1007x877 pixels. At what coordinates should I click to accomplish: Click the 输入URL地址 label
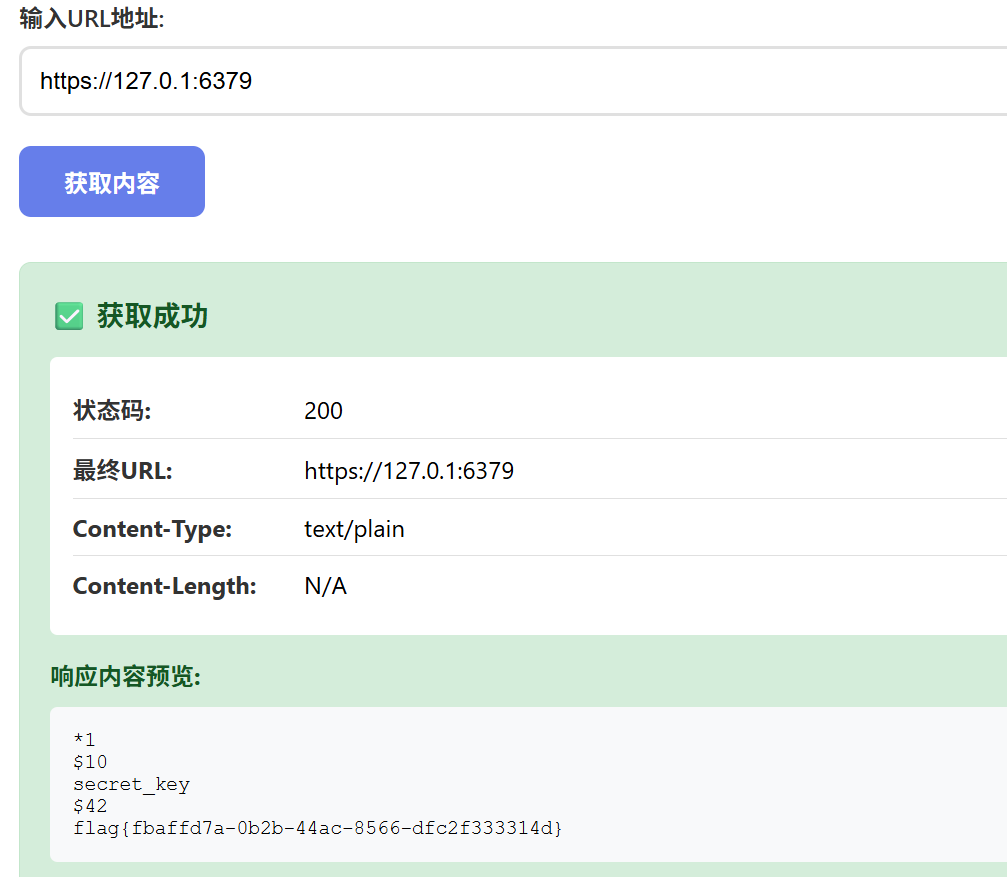(91, 18)
